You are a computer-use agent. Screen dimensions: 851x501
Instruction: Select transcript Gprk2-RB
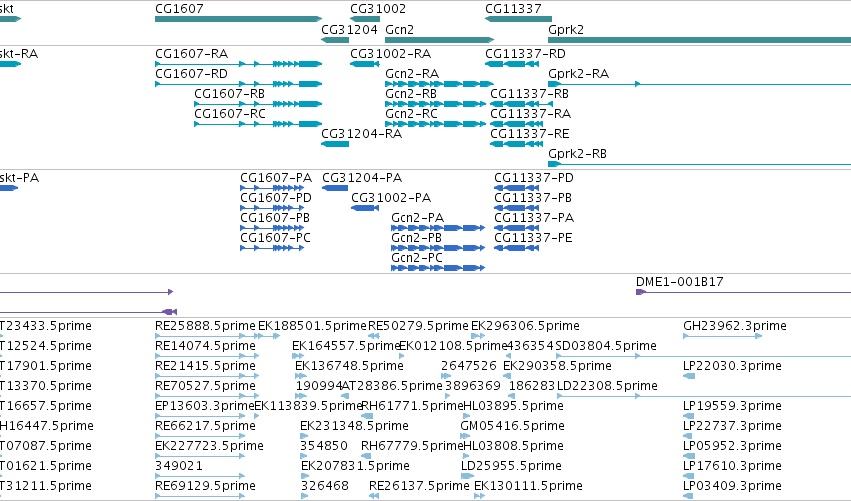(700, 164)
